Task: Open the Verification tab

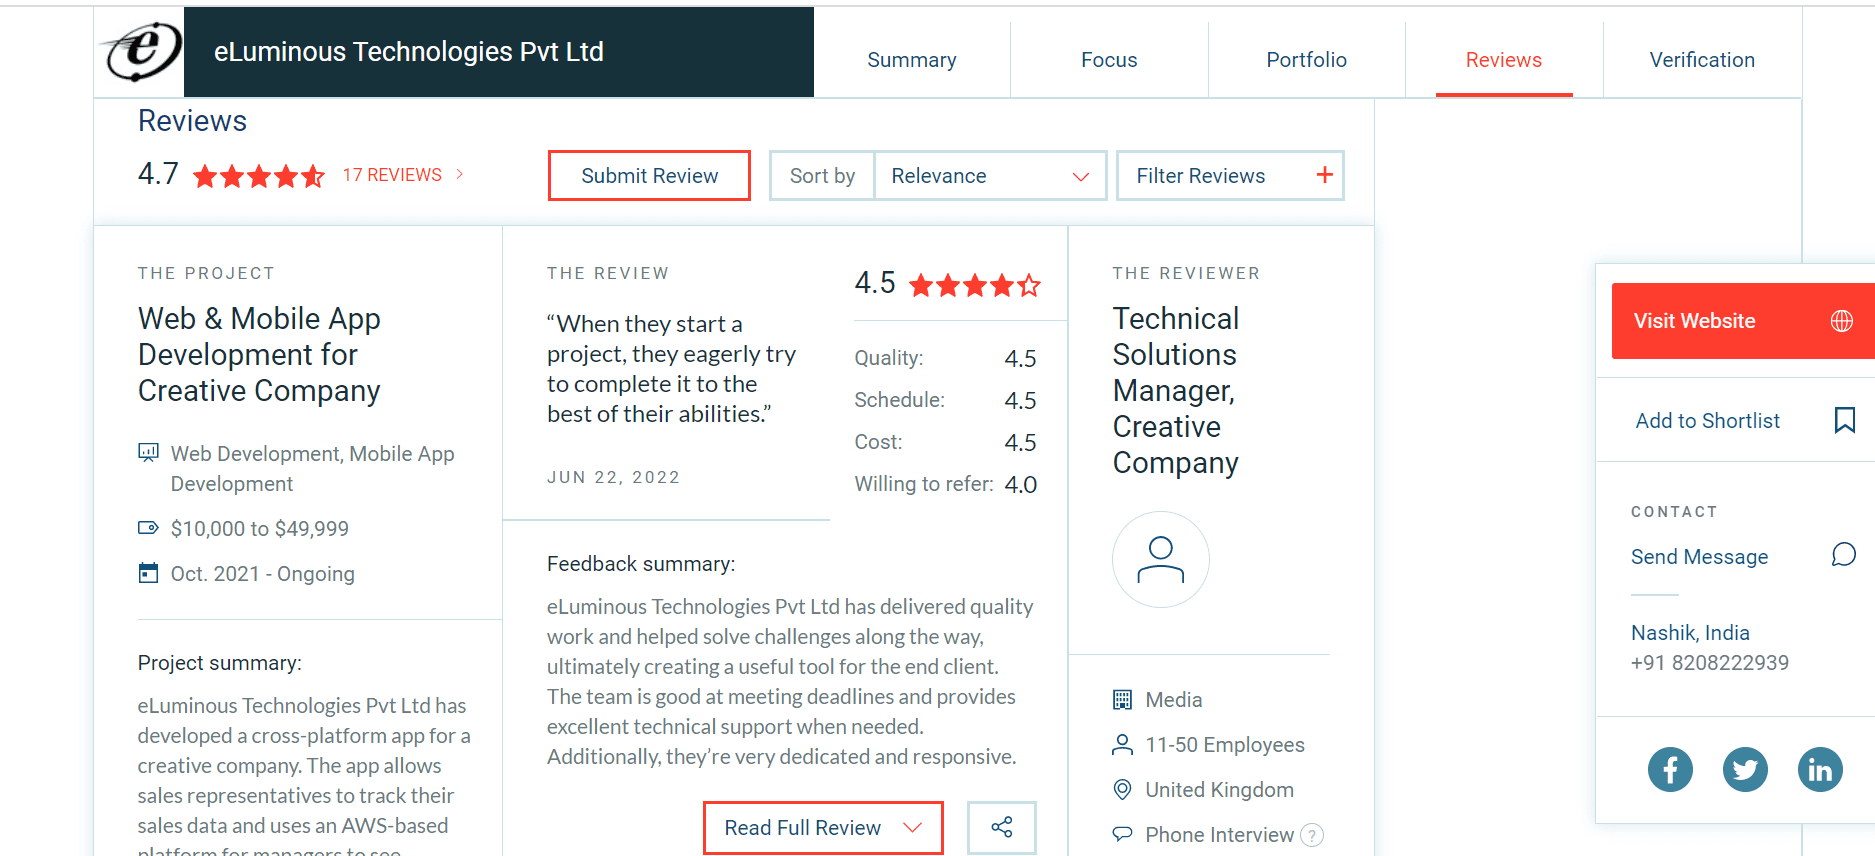Action: 1701,60
